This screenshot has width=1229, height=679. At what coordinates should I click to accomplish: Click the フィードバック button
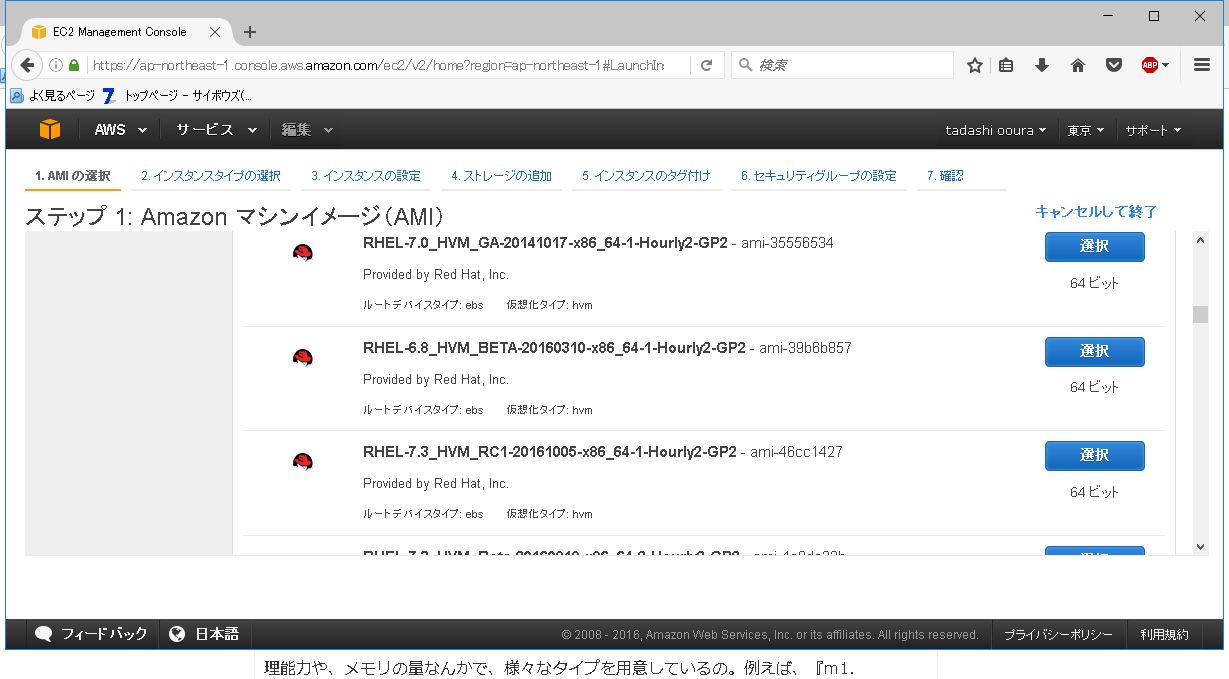point(91,634)
